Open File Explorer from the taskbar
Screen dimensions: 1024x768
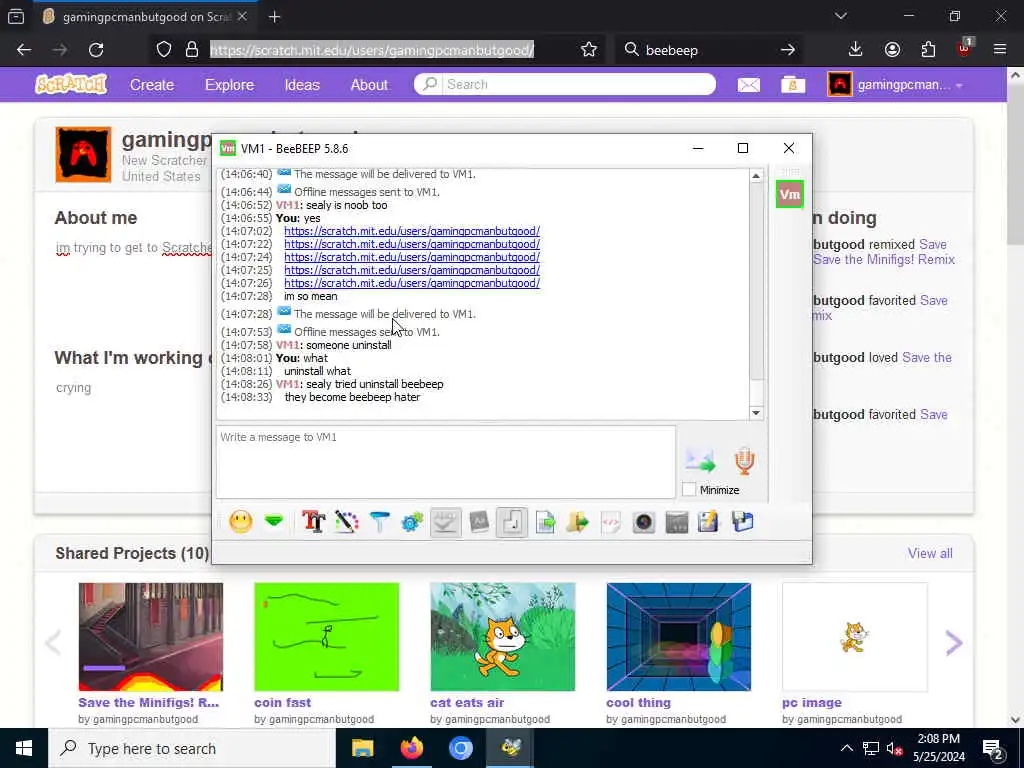tap(362, 748)
